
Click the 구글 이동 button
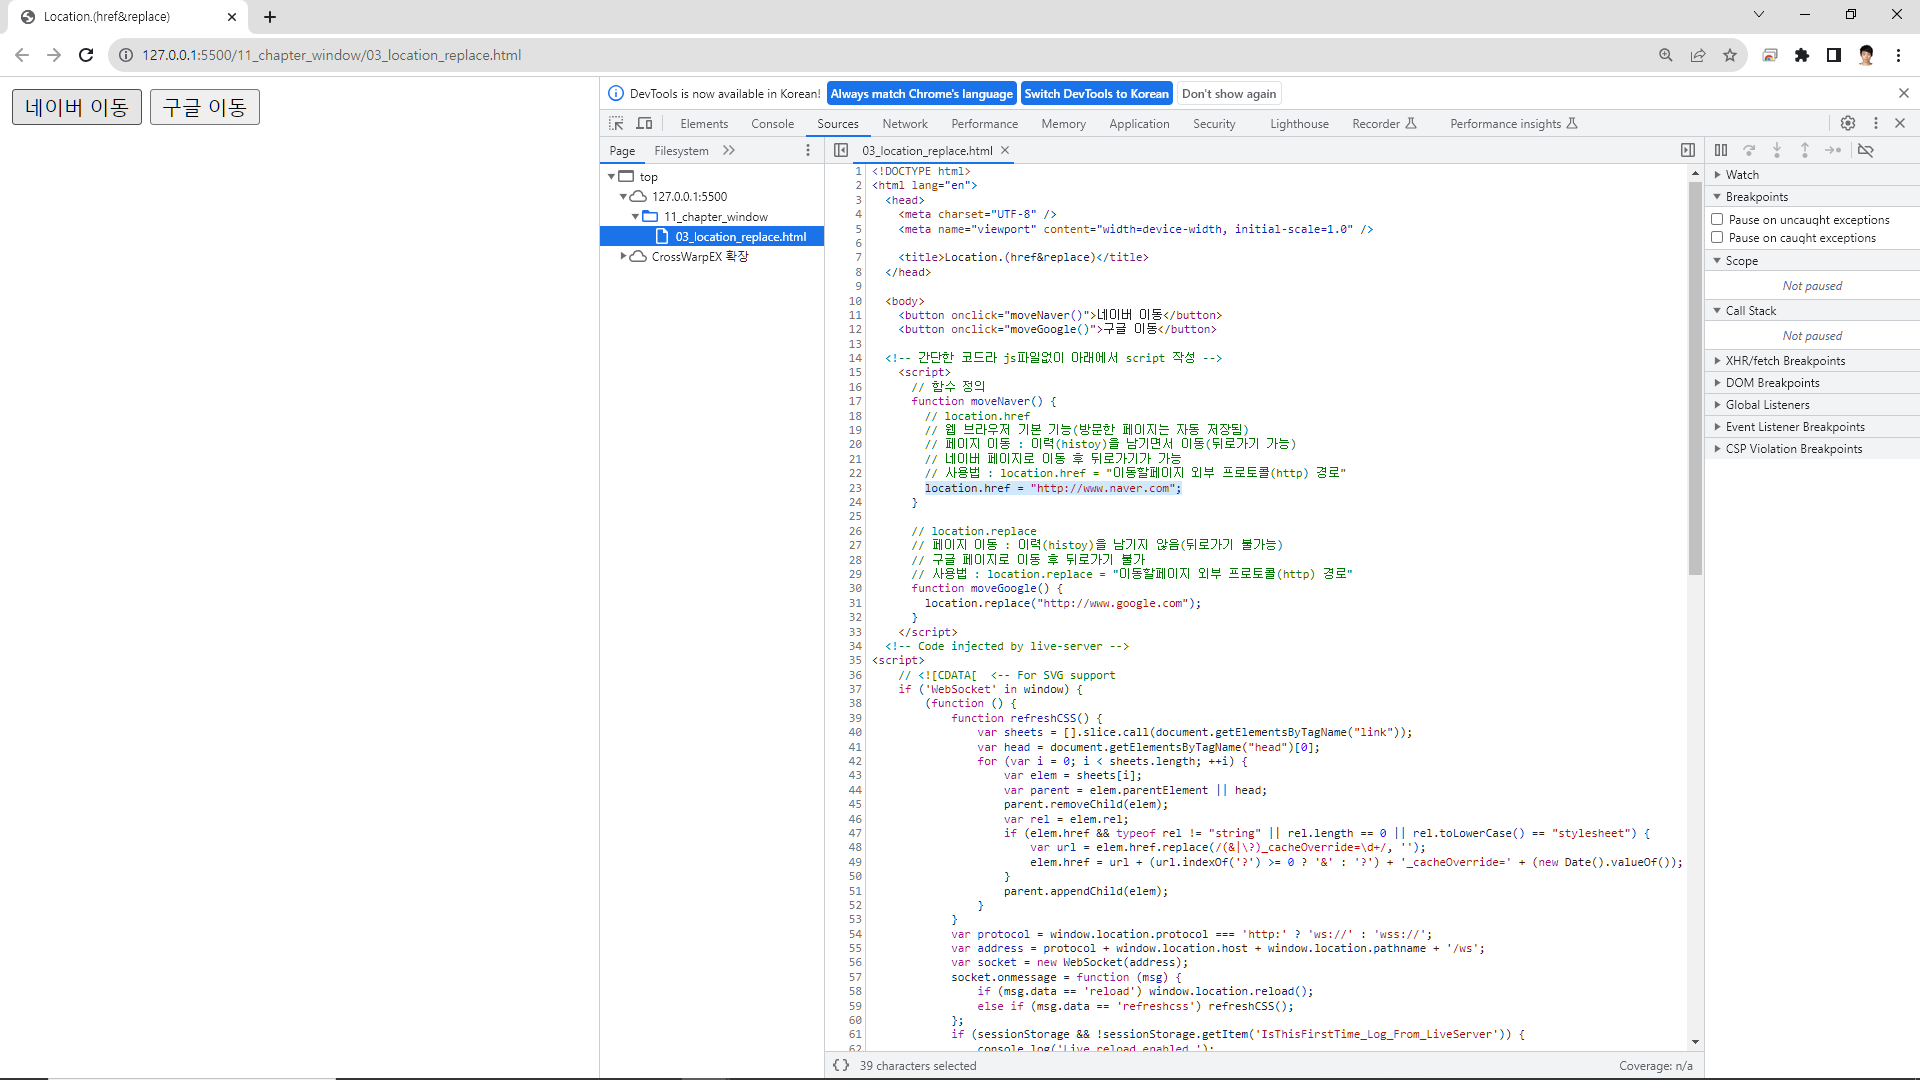205,107
